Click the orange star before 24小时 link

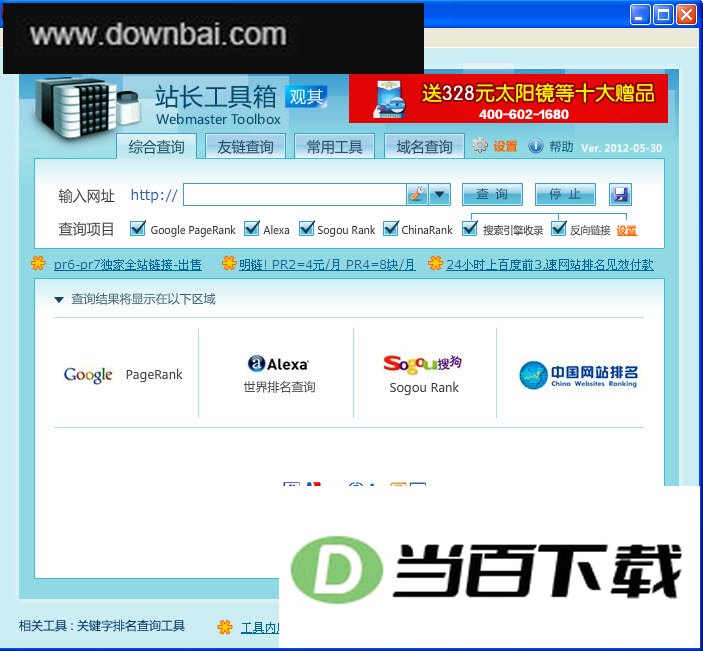coord(435,263)
